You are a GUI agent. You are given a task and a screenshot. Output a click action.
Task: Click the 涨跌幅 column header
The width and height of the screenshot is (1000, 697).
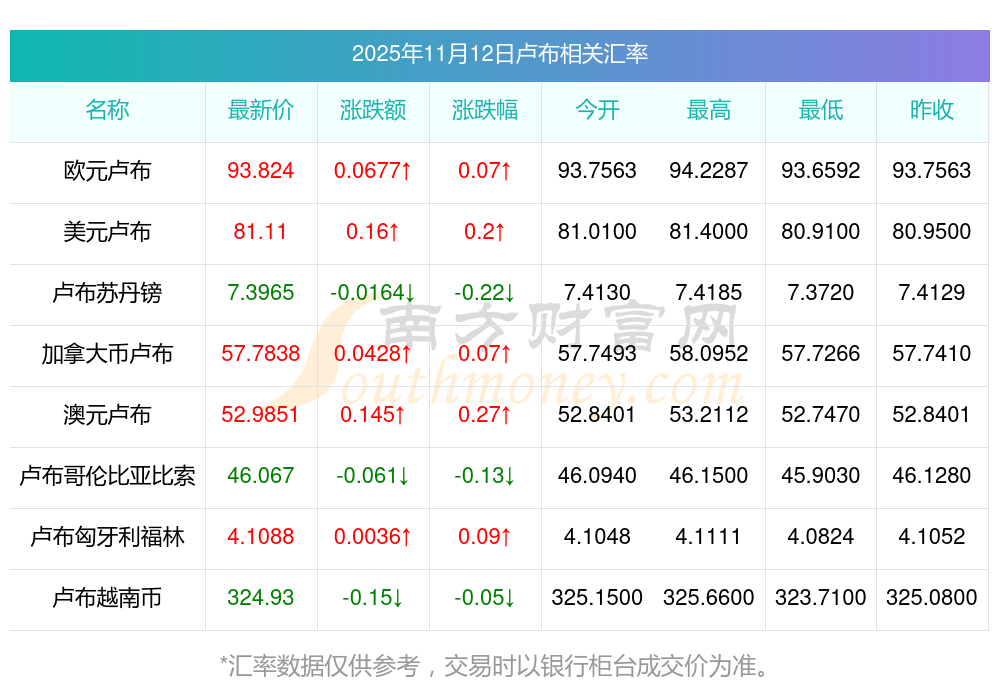[485, 111]
